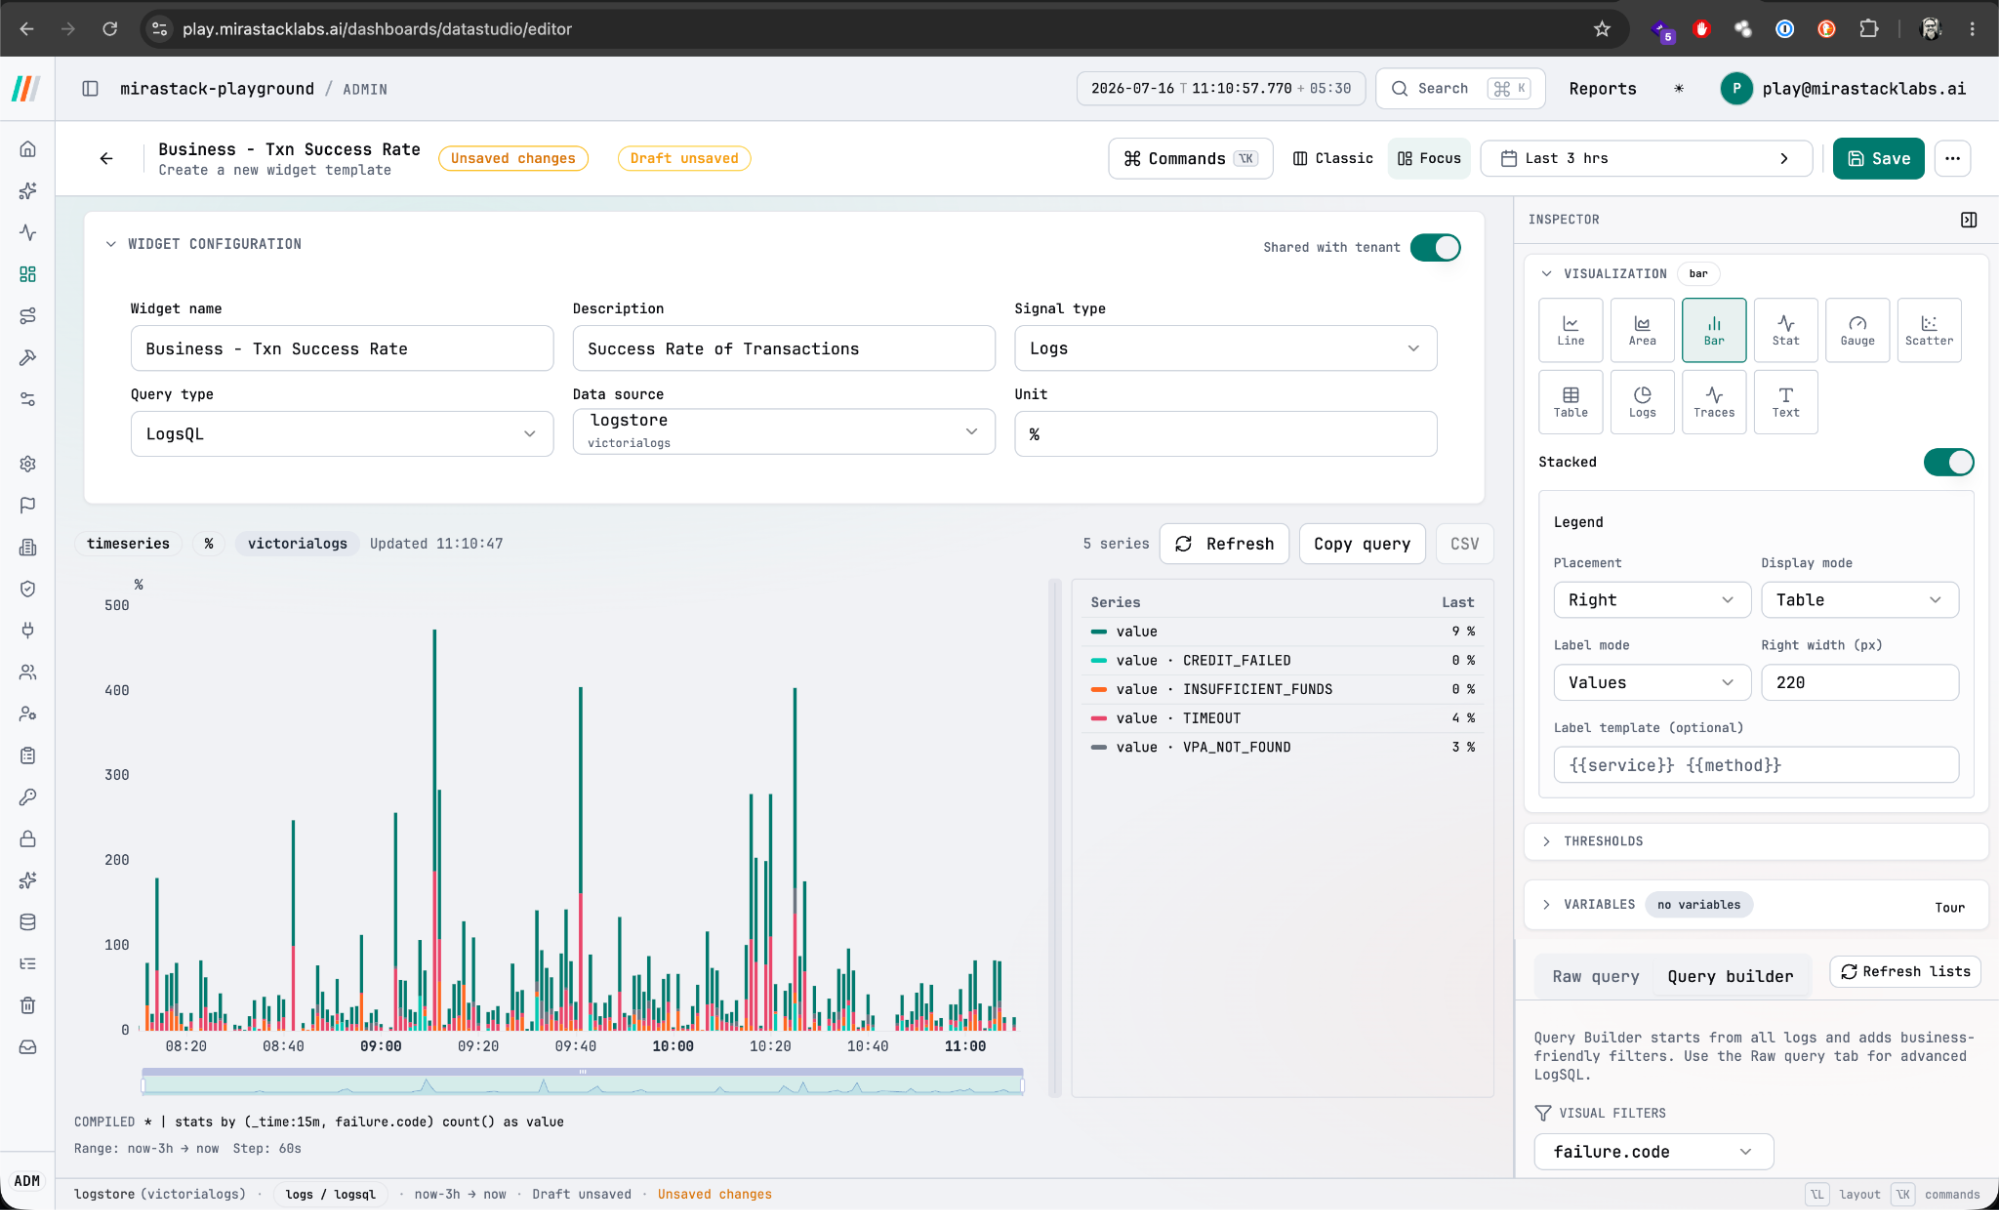The width and height of the screenshot is (1999, 1211).
Task: Select the Area visualization type
Action: [1642, 330]
